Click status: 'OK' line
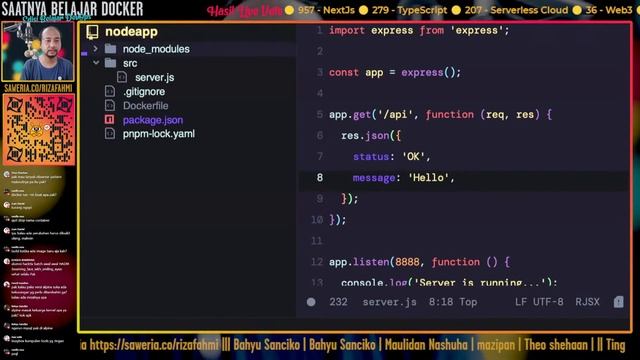The width and height of the screenshot is (640, 360). pyautogui.click(x=391, y=157)
